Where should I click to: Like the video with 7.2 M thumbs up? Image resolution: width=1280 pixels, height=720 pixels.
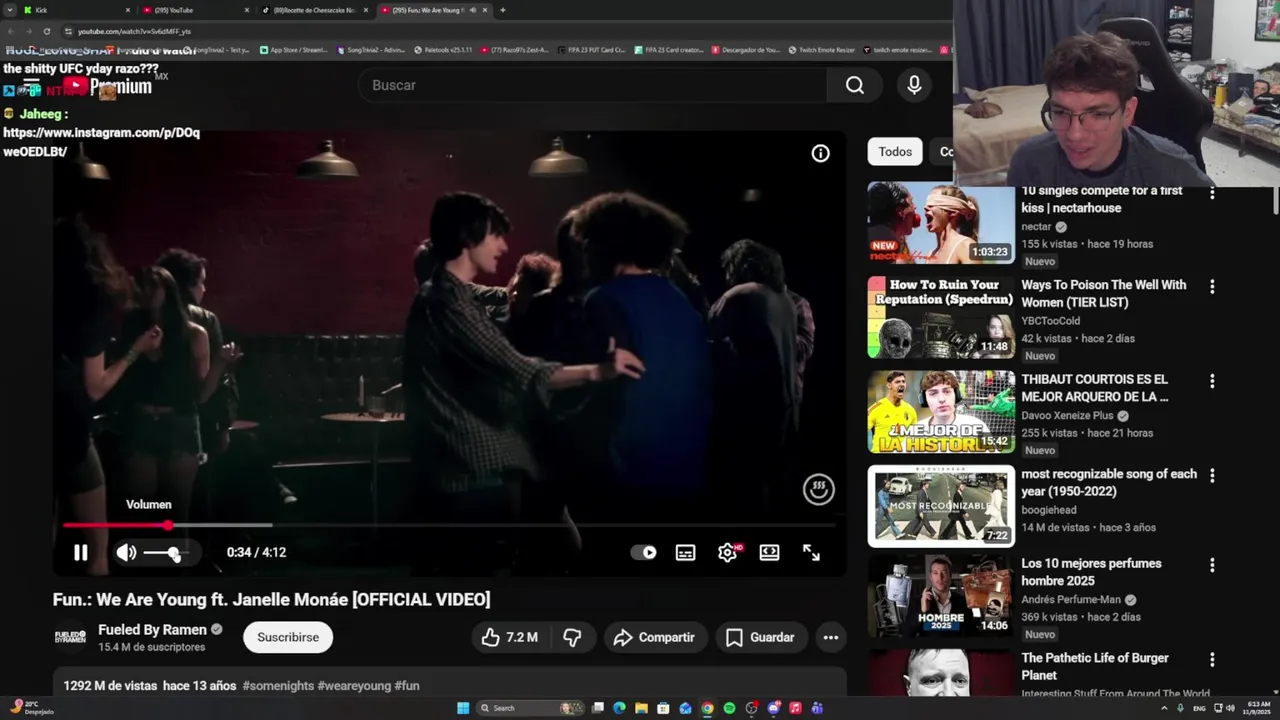pos(510,637)
